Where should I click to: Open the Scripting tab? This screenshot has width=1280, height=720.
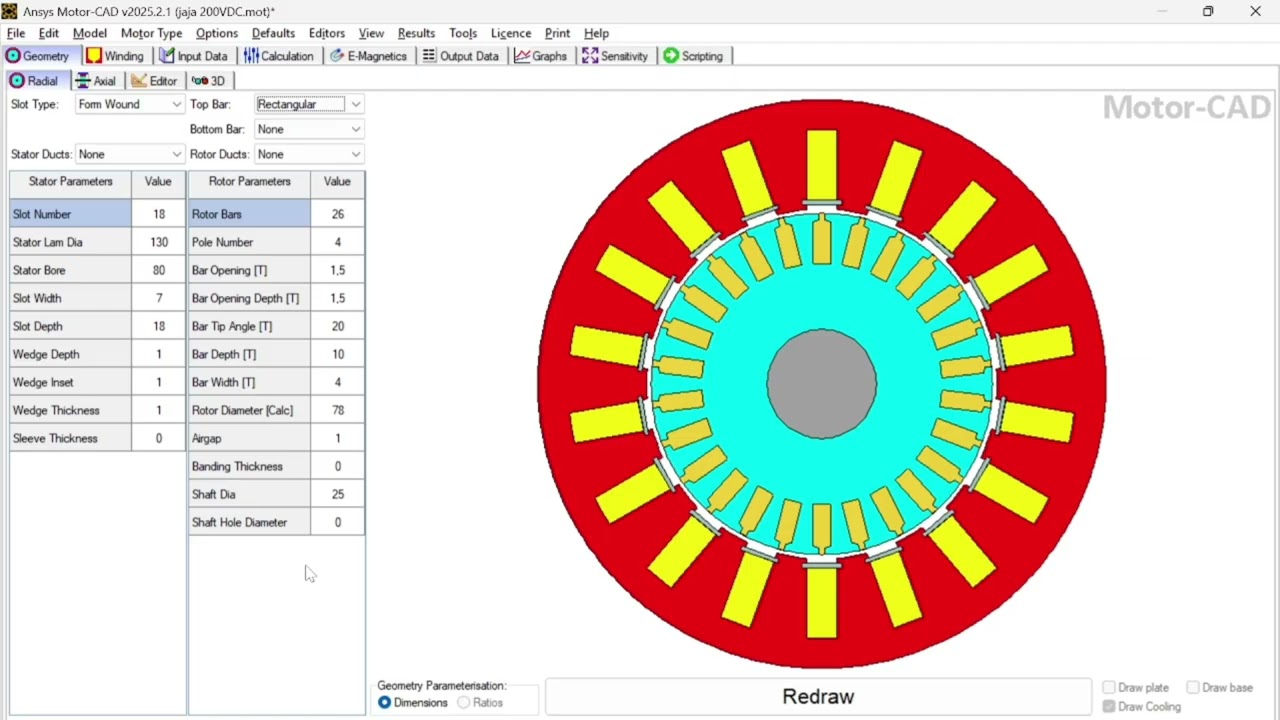point(693,56)
